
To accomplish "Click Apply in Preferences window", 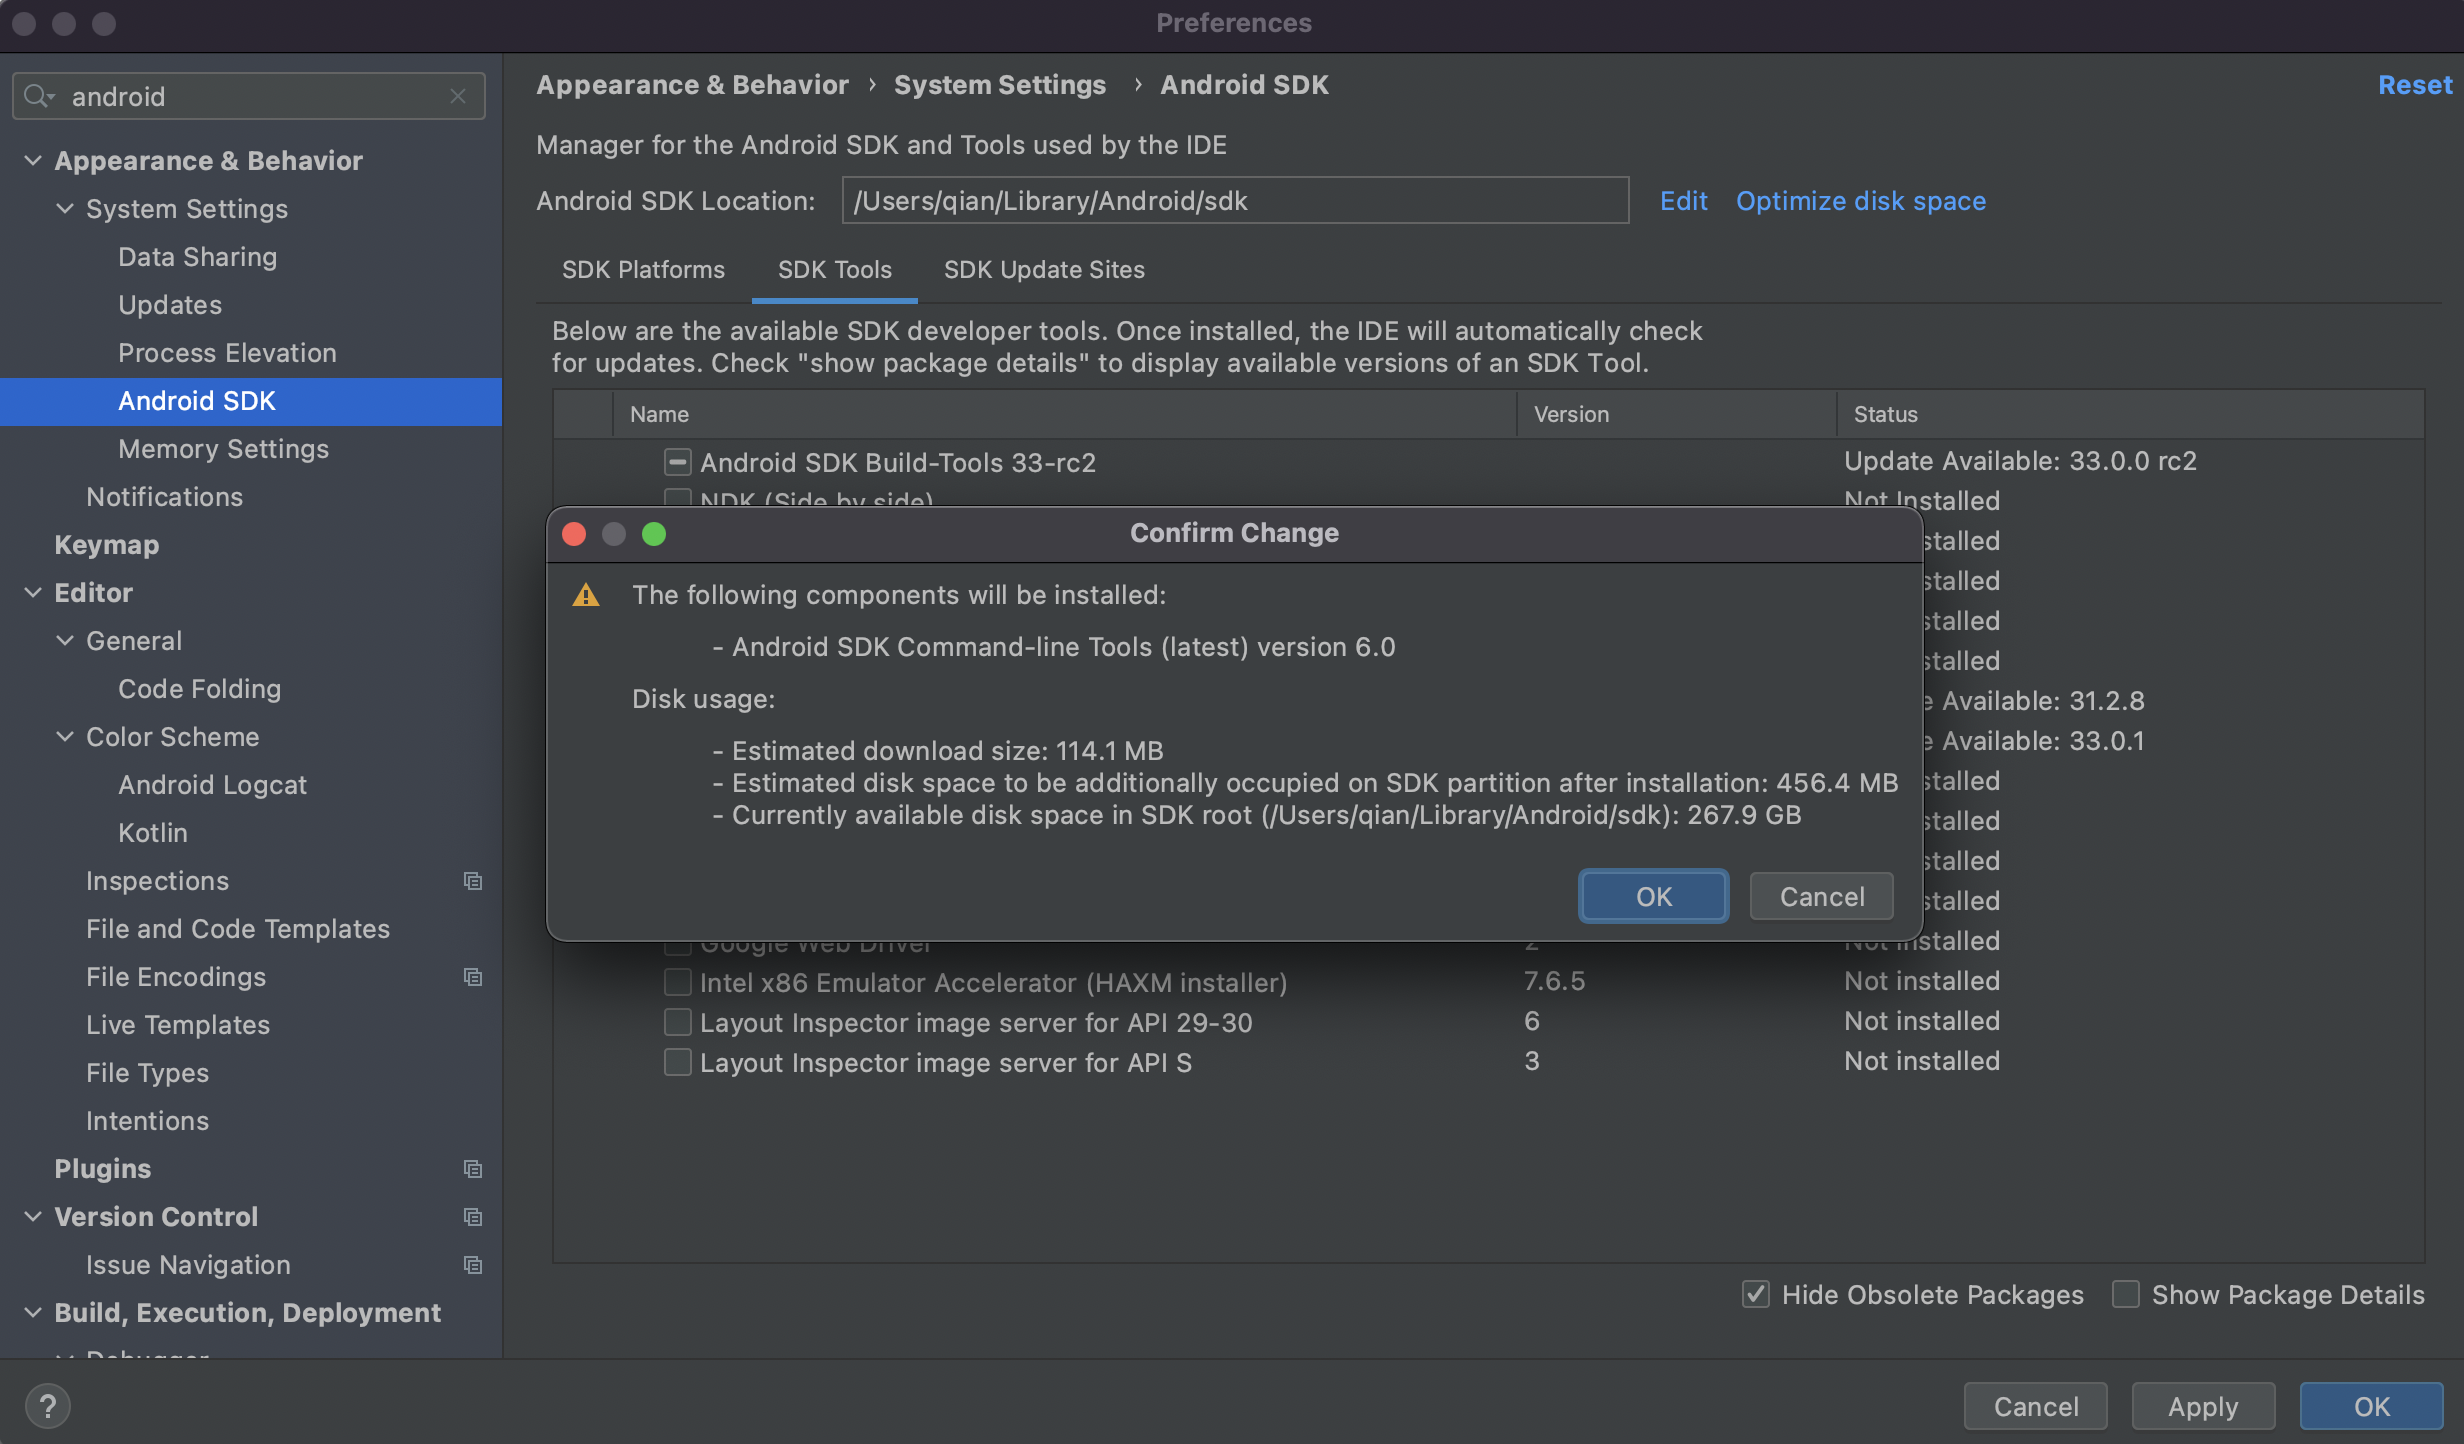I will pos(2203,1407).
